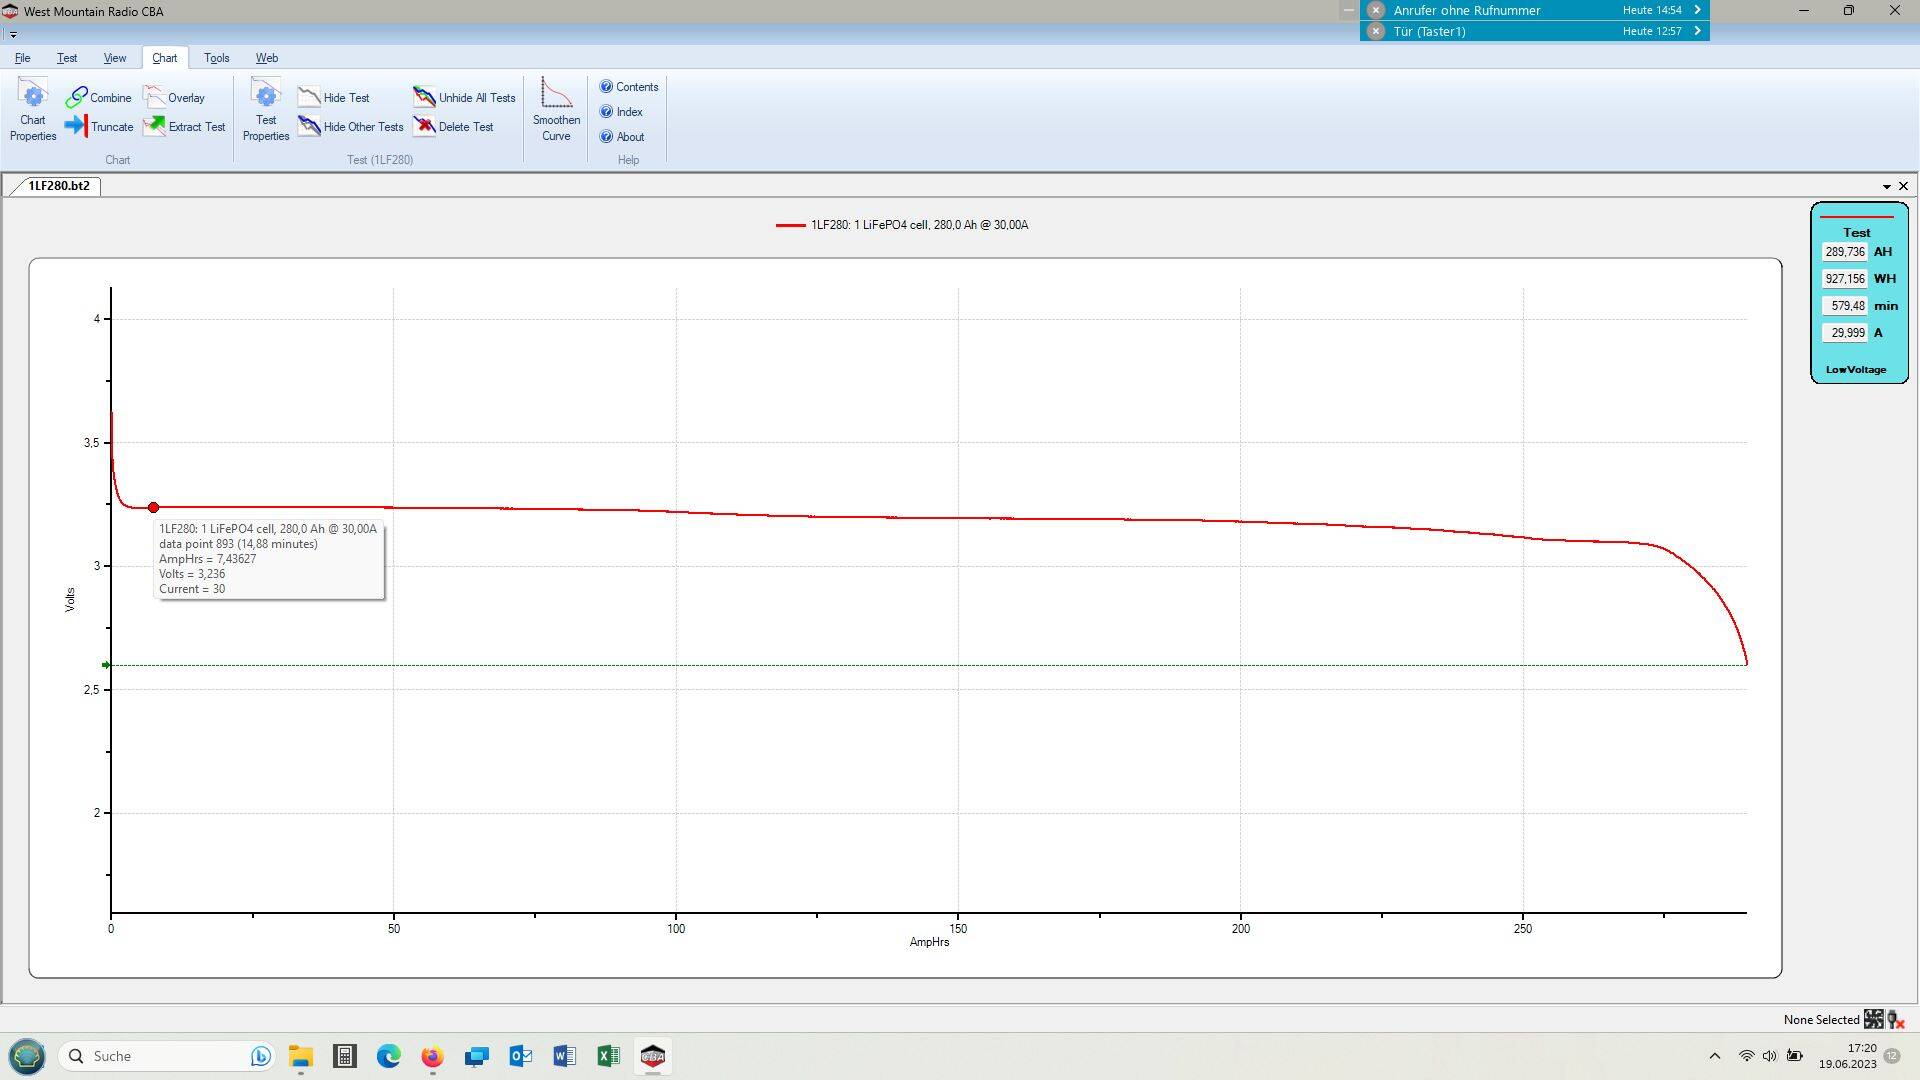Activate the Overlay tool
This screenshot has width=1920, height=1080.
(x=175, y=98)
